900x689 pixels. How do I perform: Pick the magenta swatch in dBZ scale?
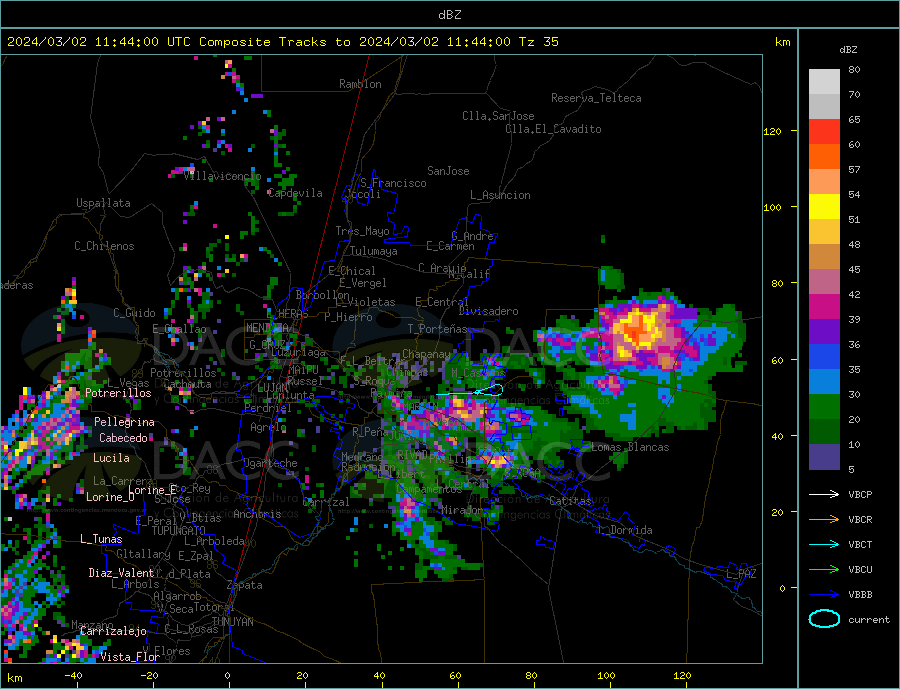824,307
